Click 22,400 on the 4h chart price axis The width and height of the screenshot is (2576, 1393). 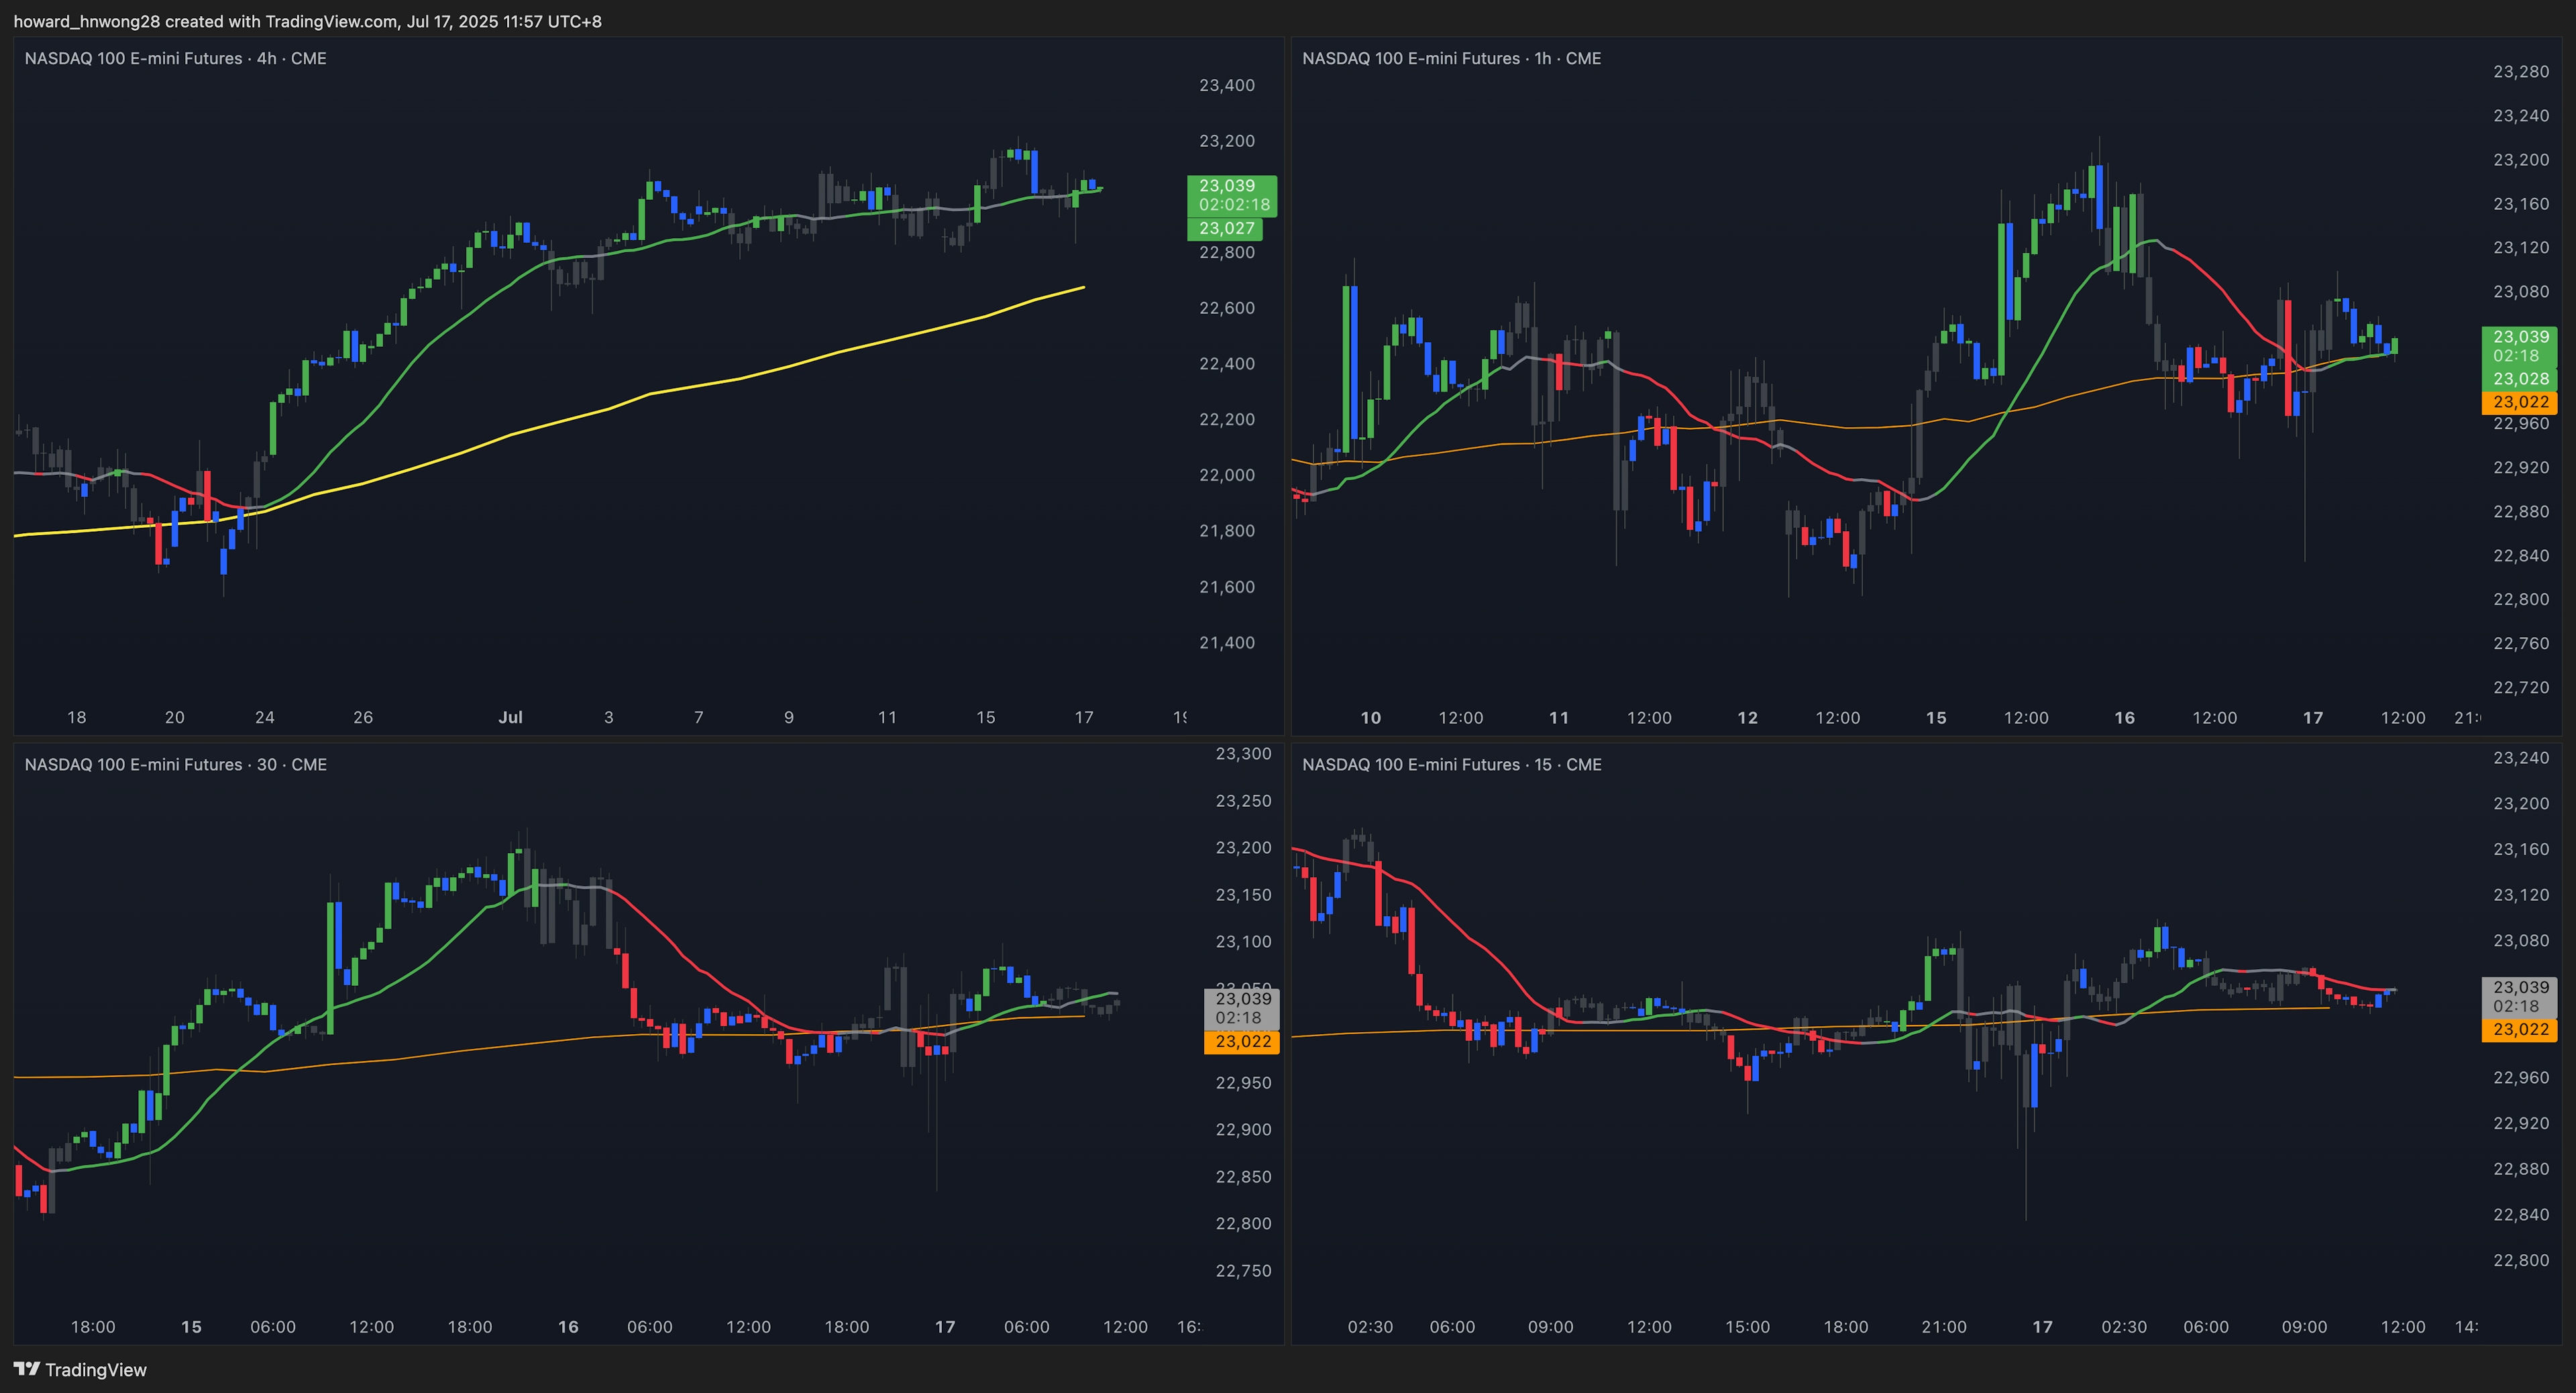[x=1226, y=364]
